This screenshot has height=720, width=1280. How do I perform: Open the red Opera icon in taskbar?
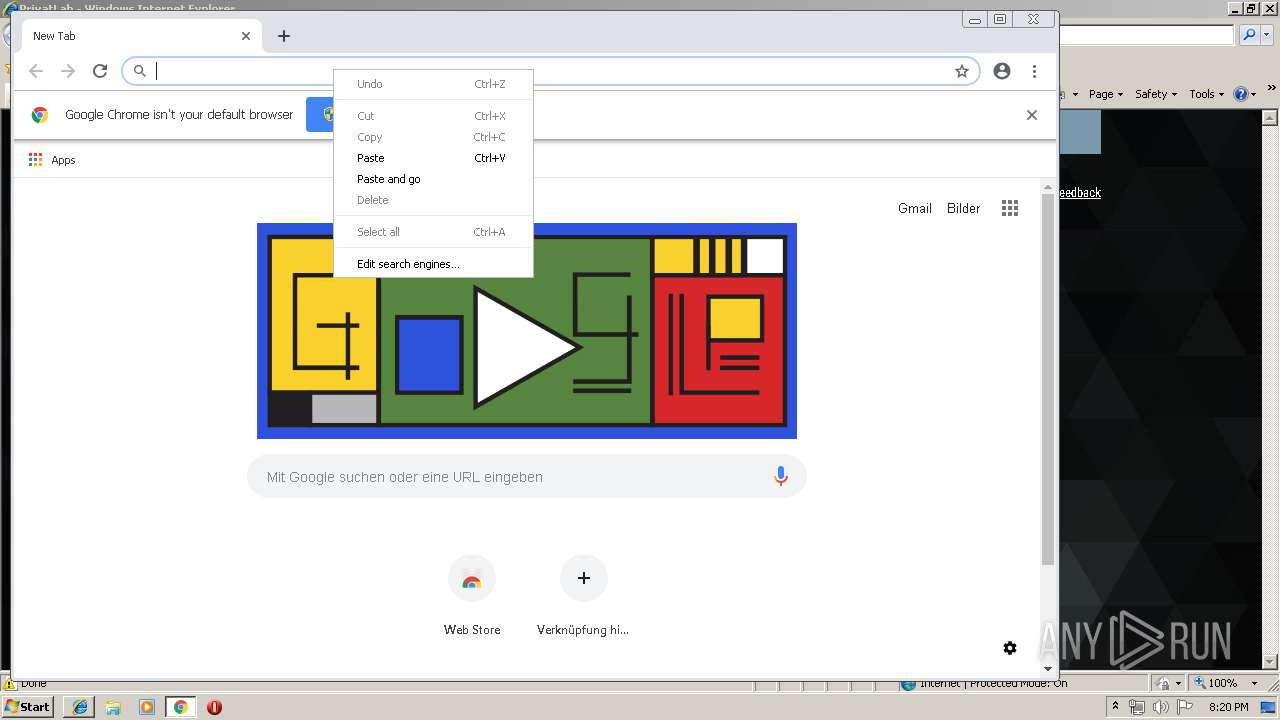tap(214, 707)
